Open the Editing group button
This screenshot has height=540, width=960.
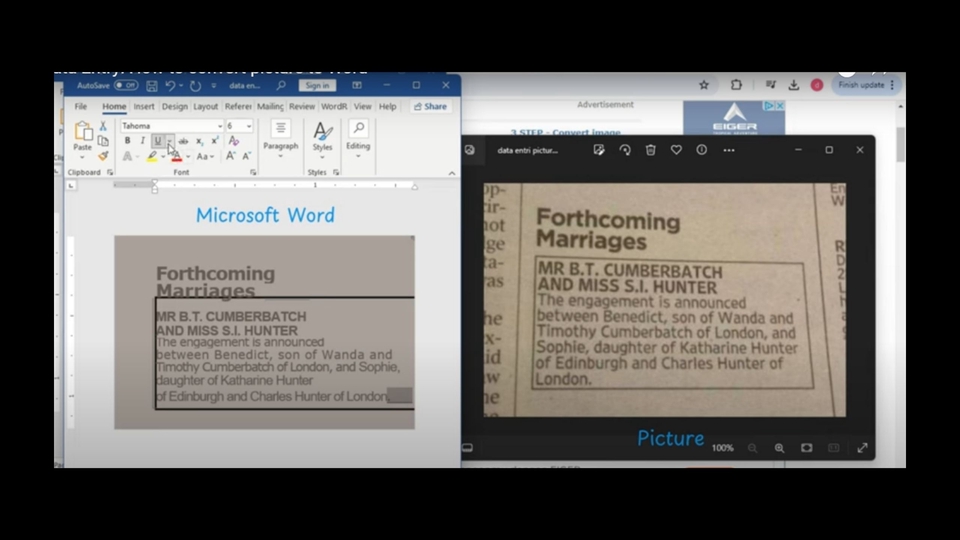[358, 140]
